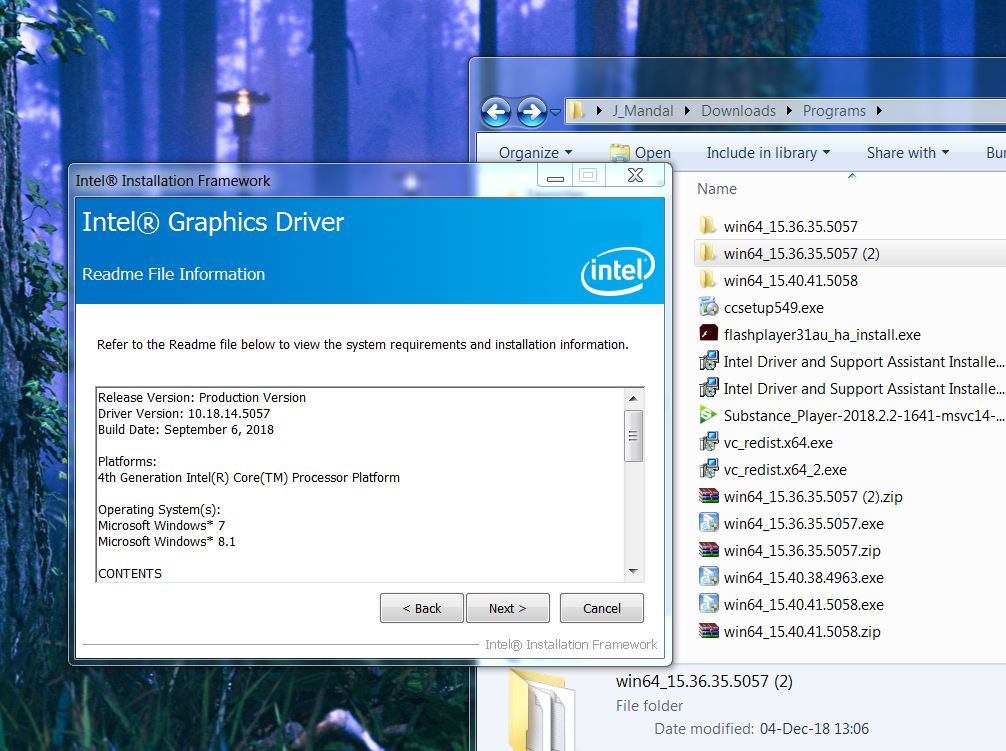The height and width of the screenshot is (751, 1006).
Task: Select win64_15.40.41.5058.zip archive icon
Action: click(x=708, y=630)
